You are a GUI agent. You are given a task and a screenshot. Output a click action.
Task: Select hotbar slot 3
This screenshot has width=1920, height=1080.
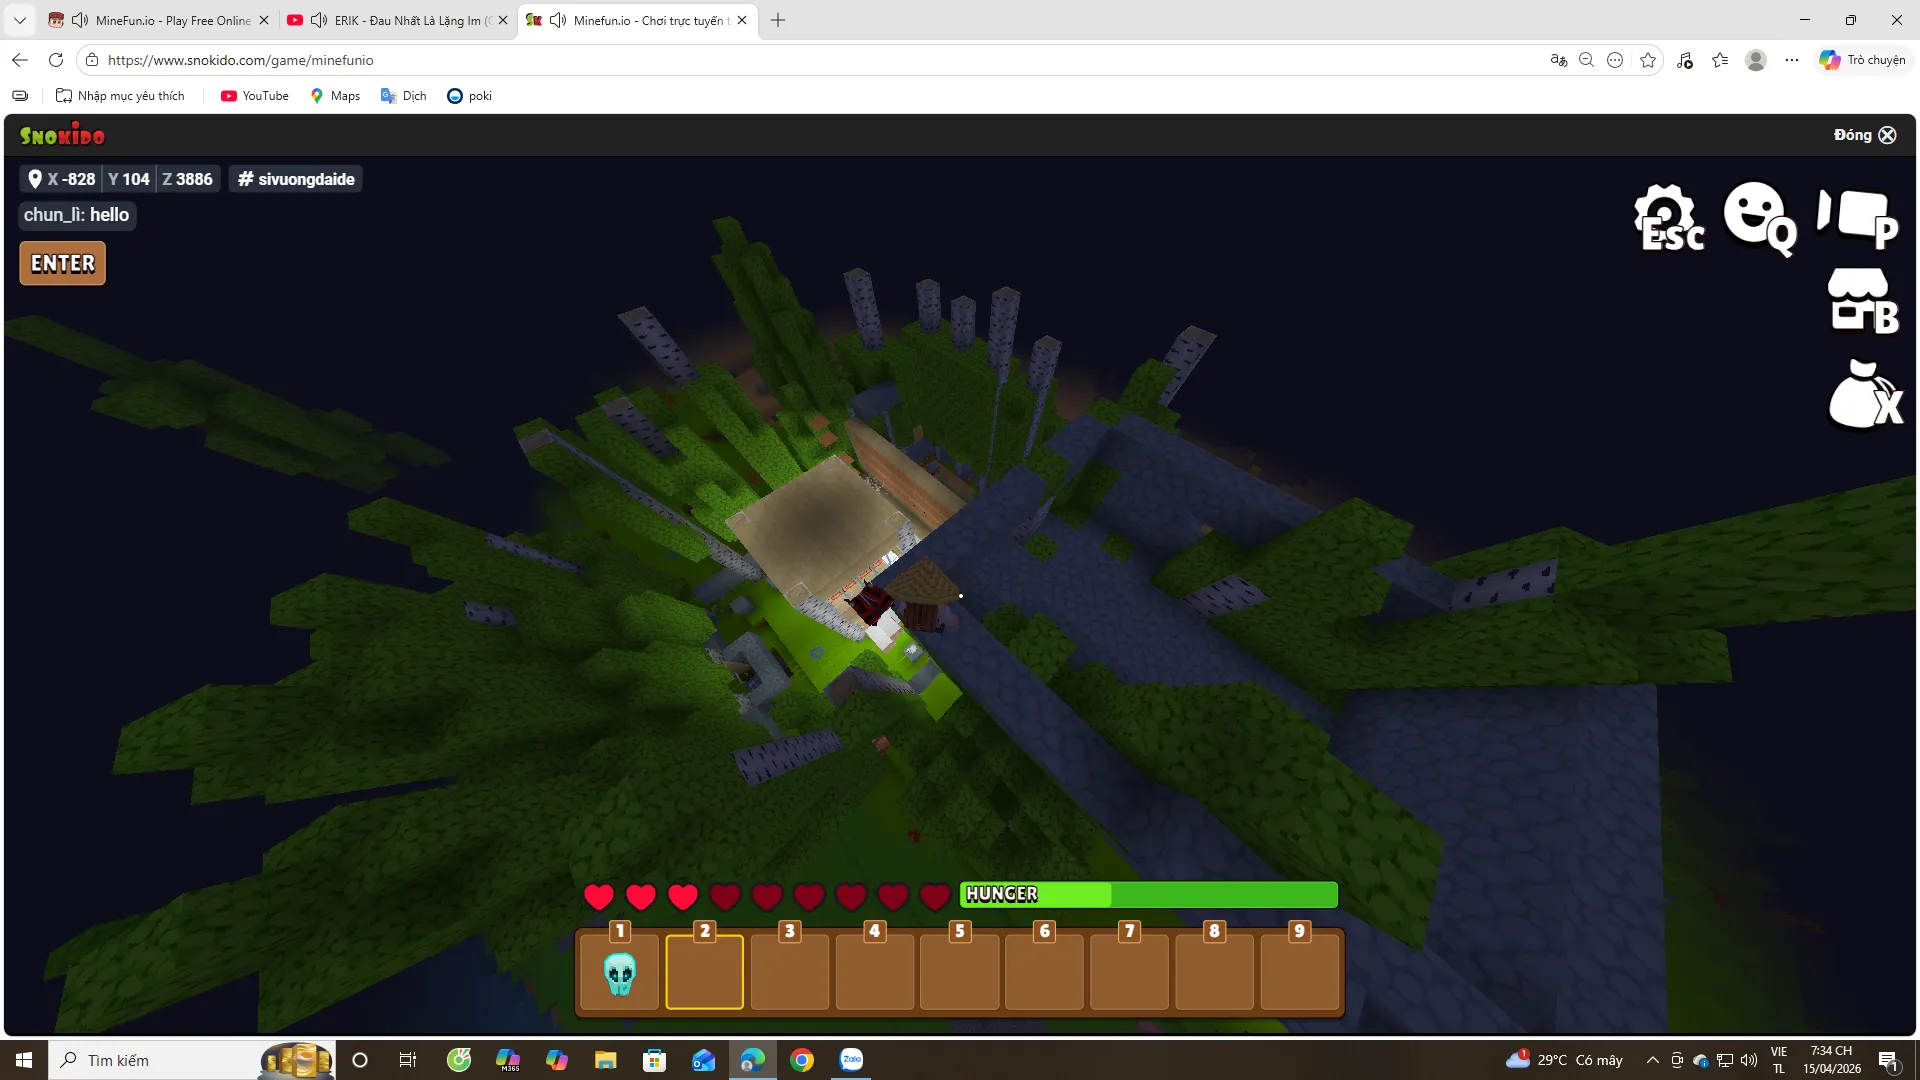pos(790,972)
